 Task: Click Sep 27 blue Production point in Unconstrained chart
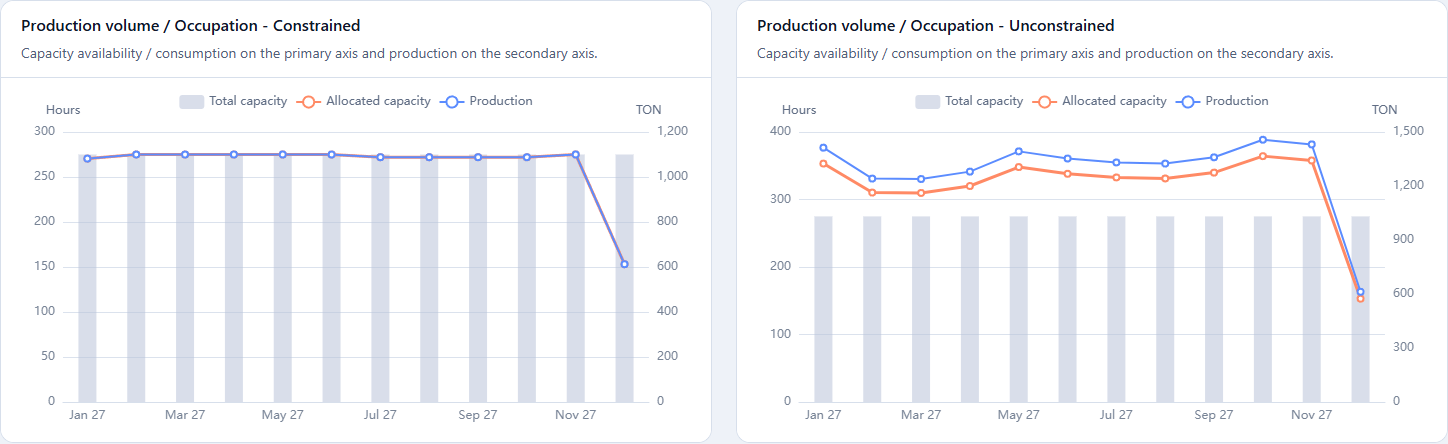(x=1214, y=157)
